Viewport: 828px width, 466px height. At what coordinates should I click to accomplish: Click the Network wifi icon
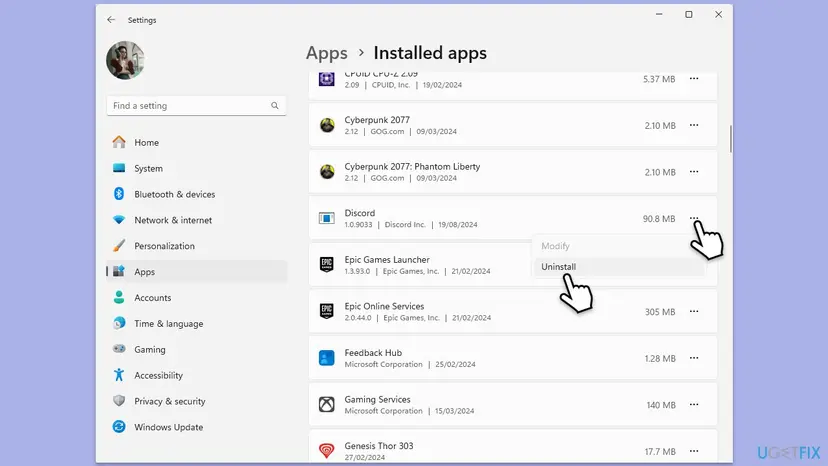click(x=119, y=220)
